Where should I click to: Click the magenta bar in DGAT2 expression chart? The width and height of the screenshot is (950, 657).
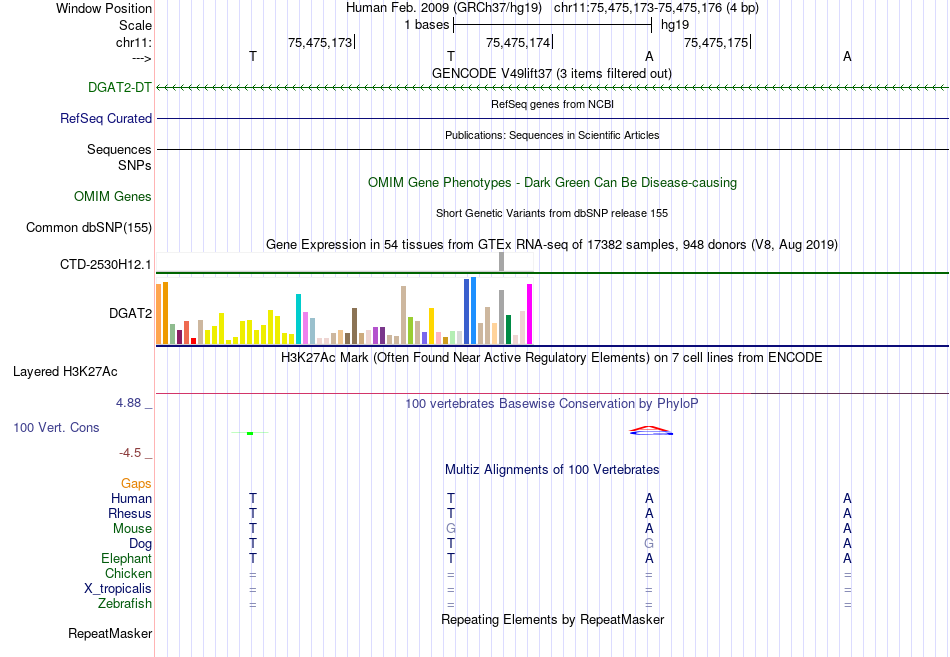529,314
